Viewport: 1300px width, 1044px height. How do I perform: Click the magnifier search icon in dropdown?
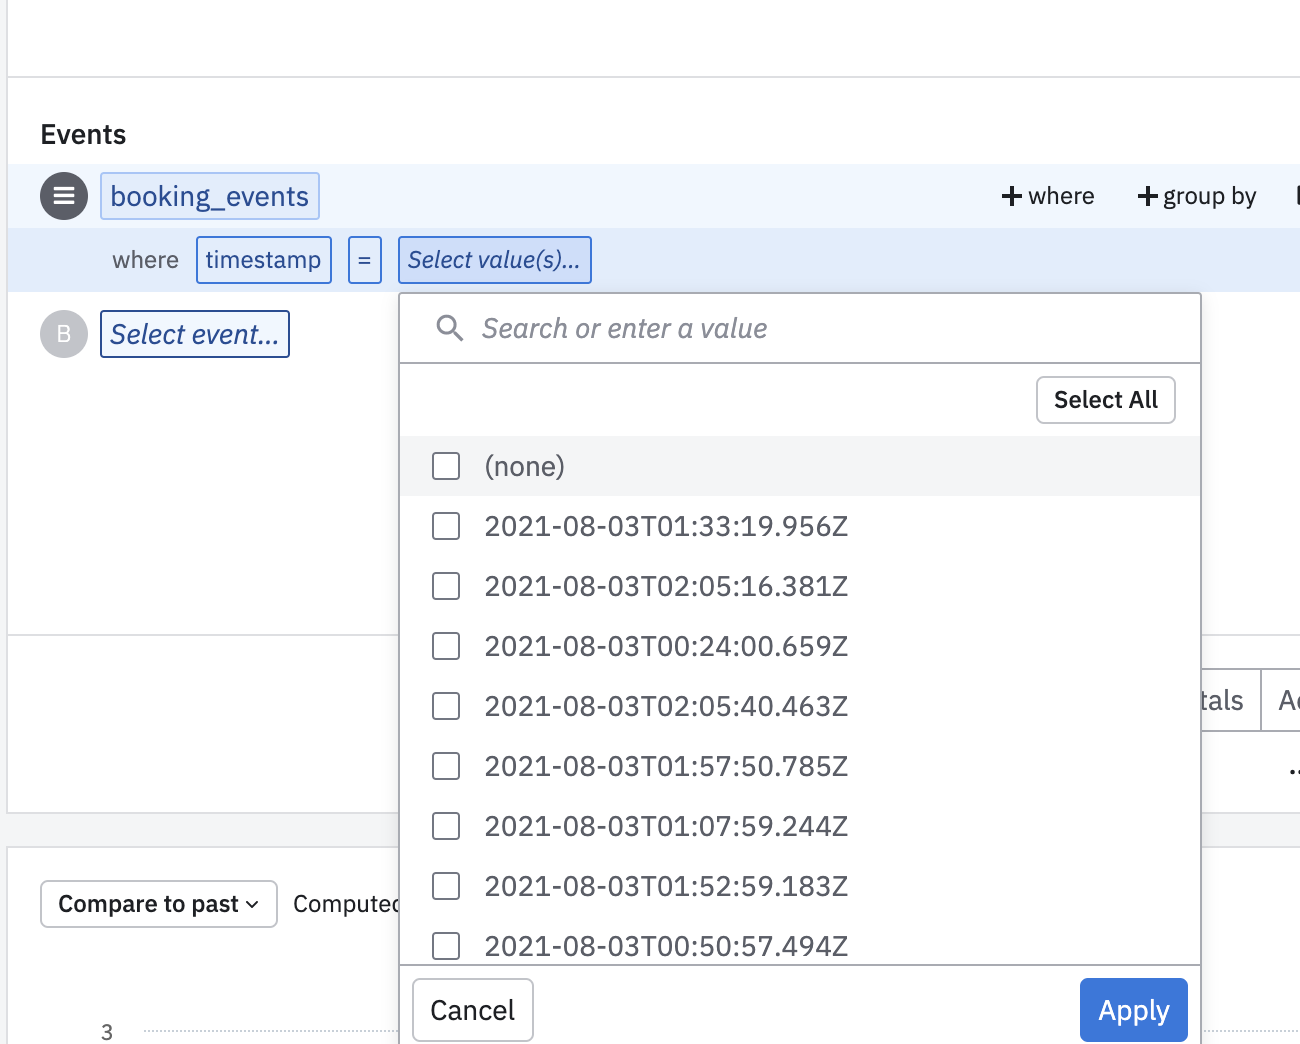[x=450, y=328]
